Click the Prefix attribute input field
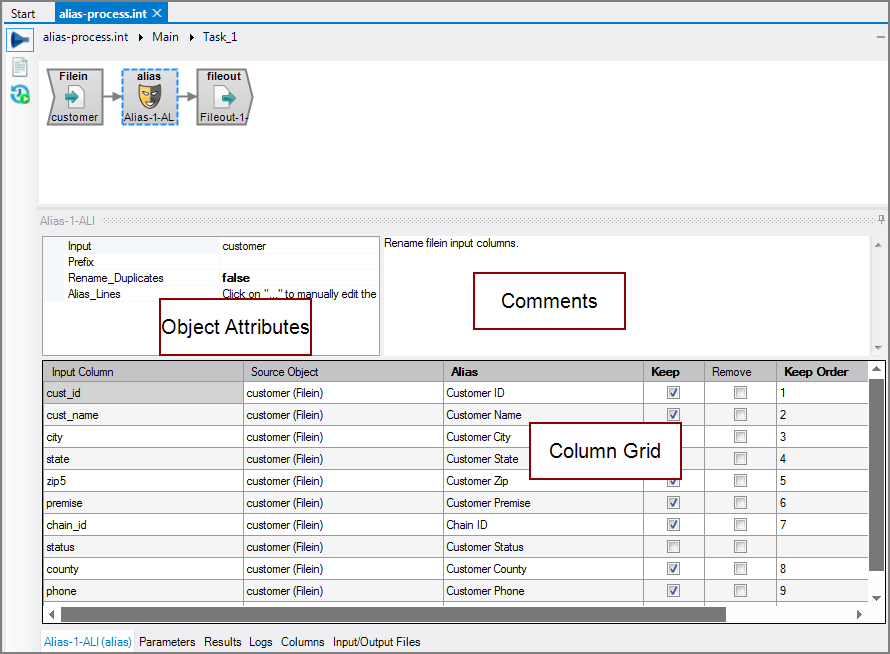The width and height of the screenshot is (890, 654). pos(298,262)
